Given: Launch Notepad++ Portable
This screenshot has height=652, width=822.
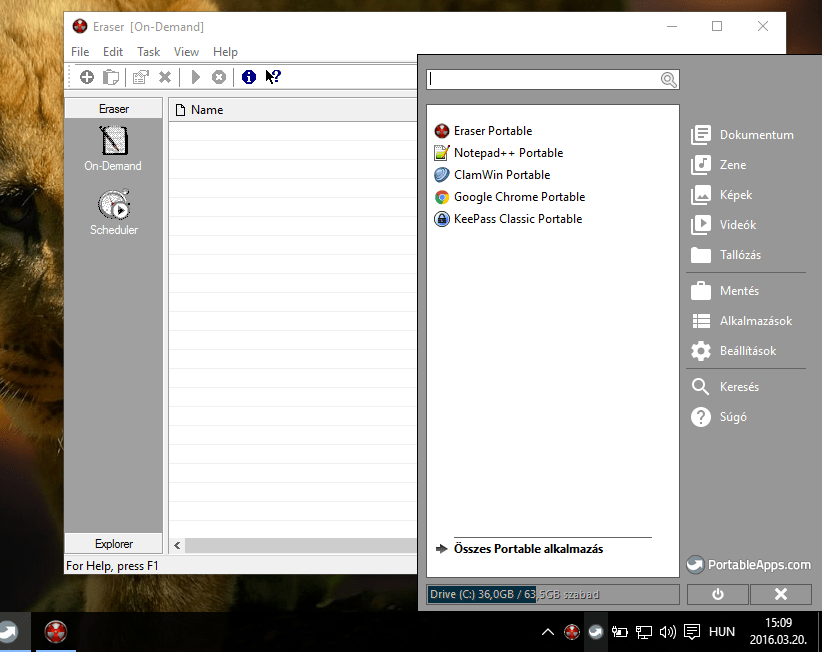Looking at the screenshot, I should pos(499,153).
